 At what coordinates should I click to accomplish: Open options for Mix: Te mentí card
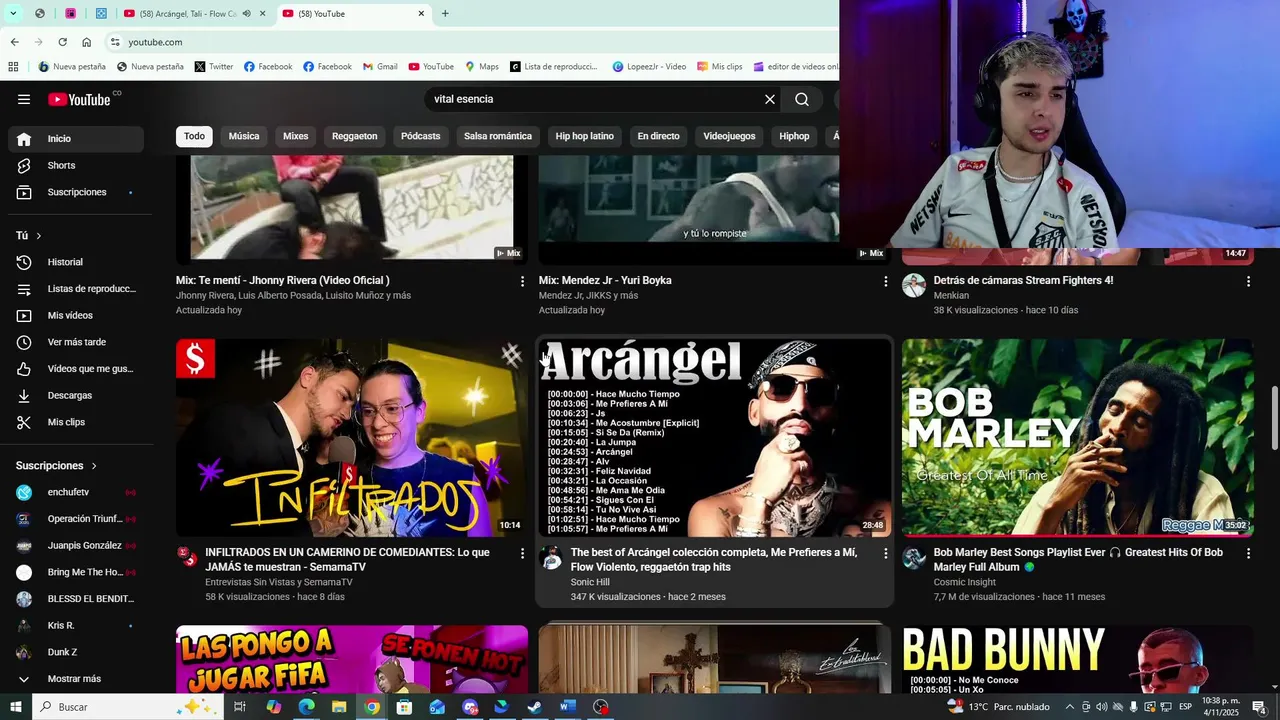[x=522, y=282]
